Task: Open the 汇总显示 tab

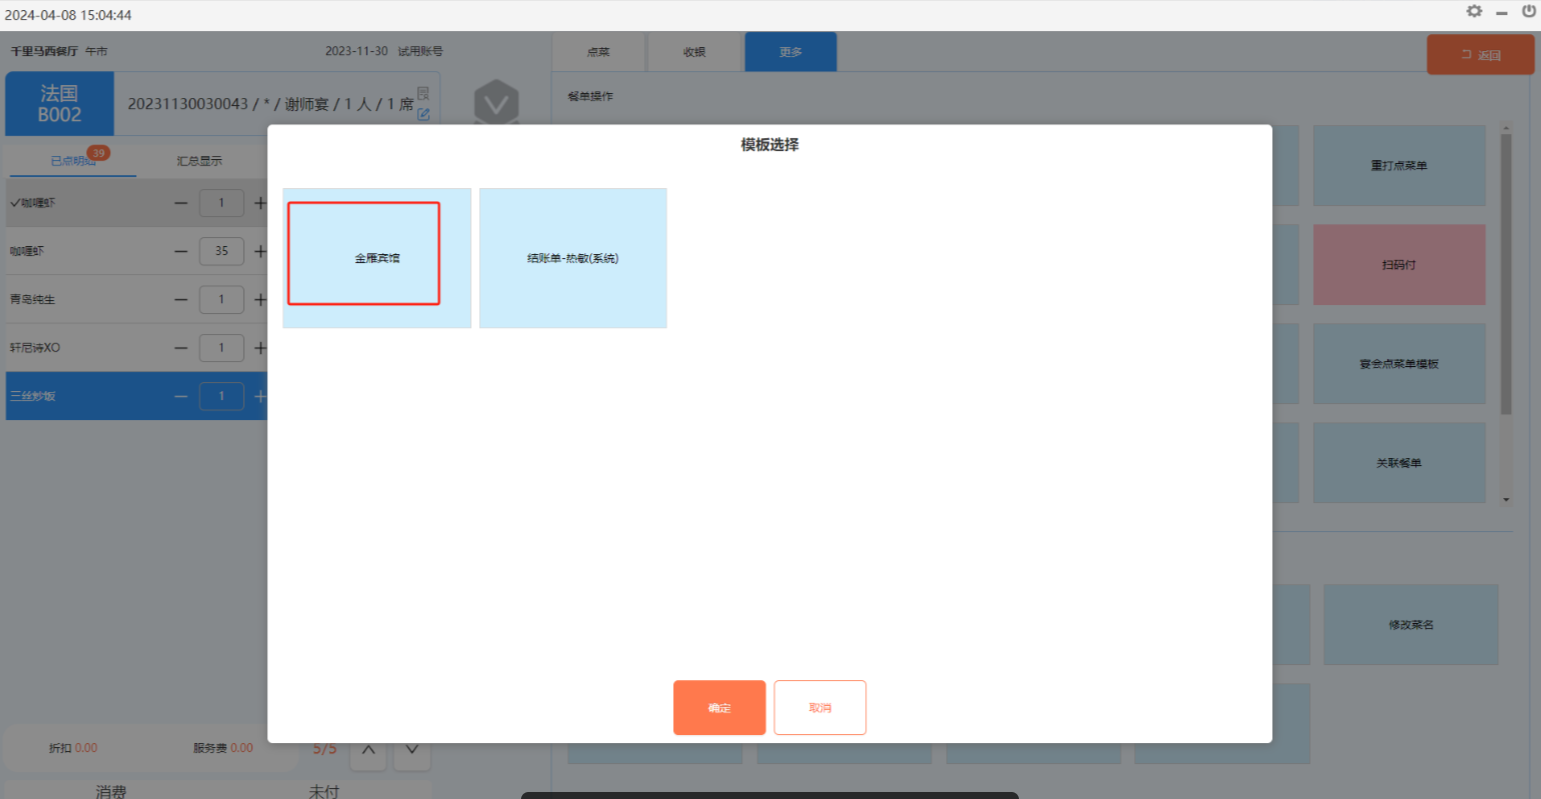Action: [x=199, y=161]
